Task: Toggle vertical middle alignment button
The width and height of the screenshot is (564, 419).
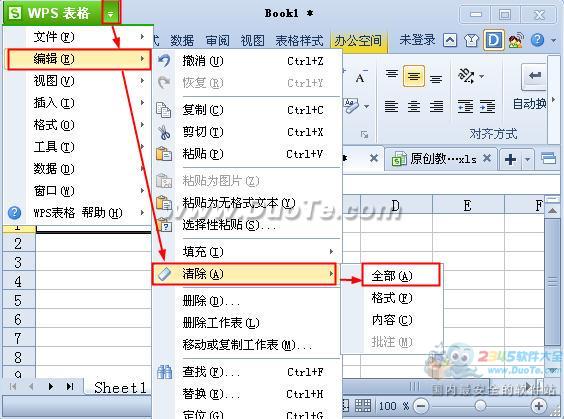Action: (414, 76)
